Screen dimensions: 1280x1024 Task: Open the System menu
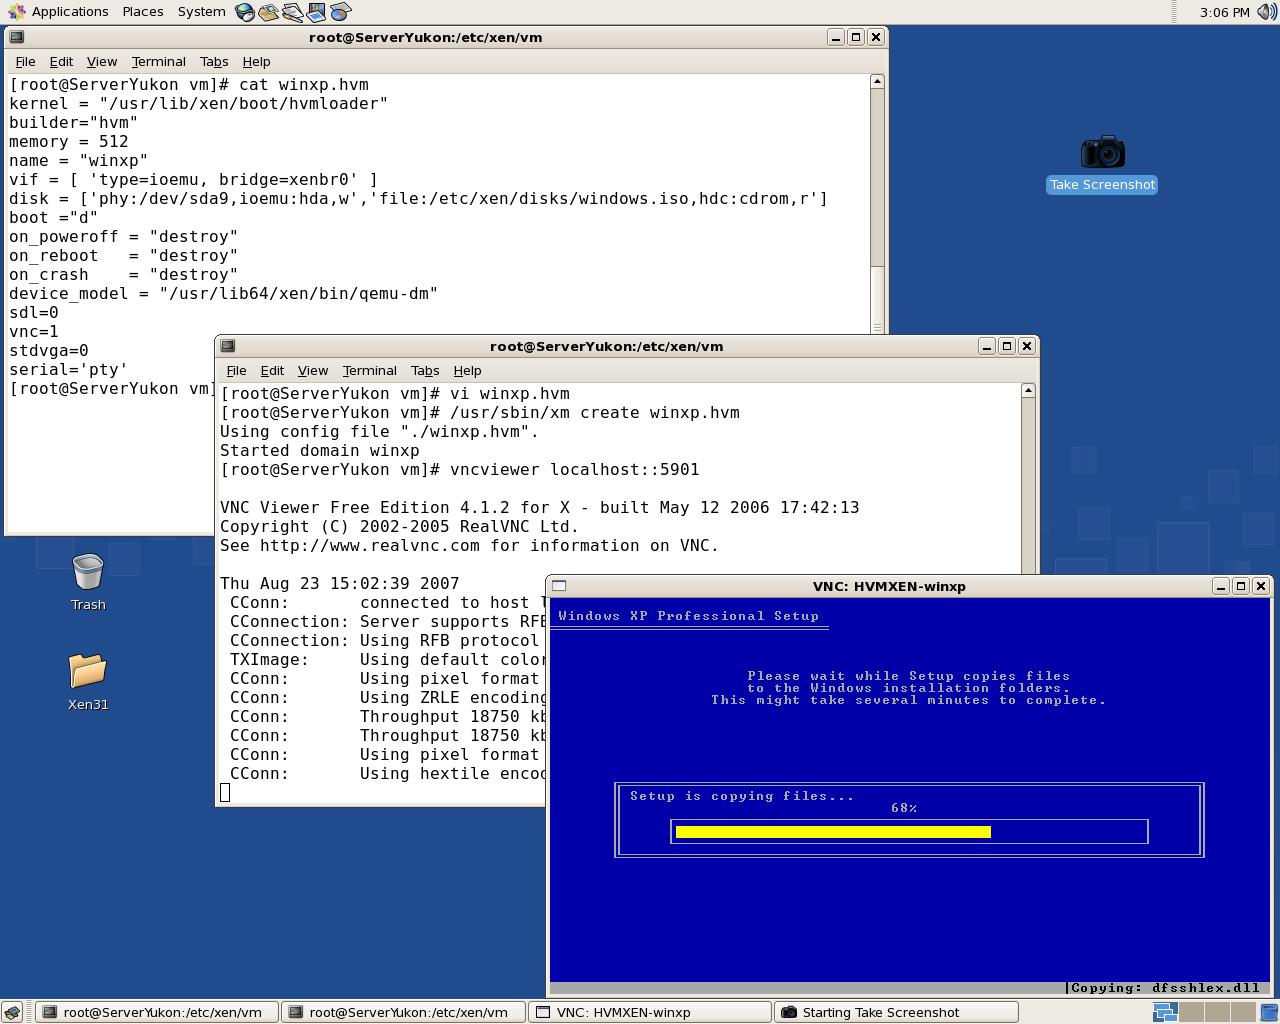click(x=201, y=12)
